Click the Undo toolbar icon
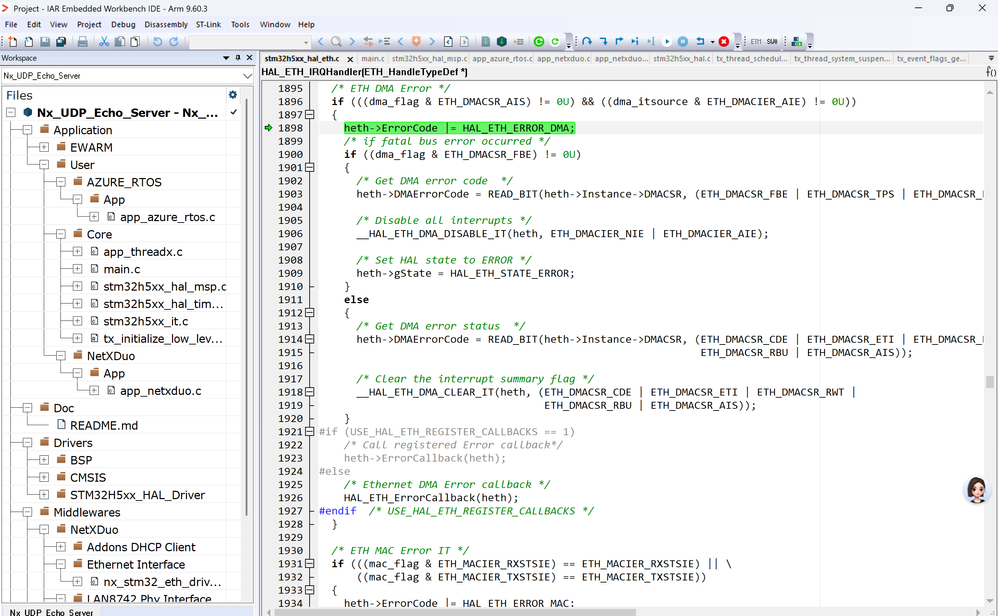Viewport: 998px width, 616px height. pos(157,42)
